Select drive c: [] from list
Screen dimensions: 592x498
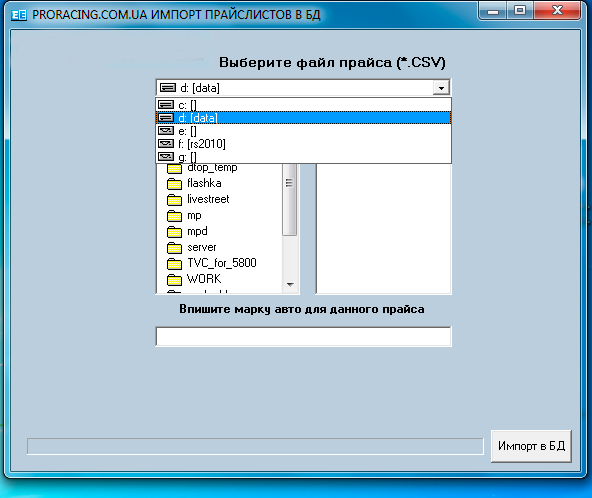point(304,105)
